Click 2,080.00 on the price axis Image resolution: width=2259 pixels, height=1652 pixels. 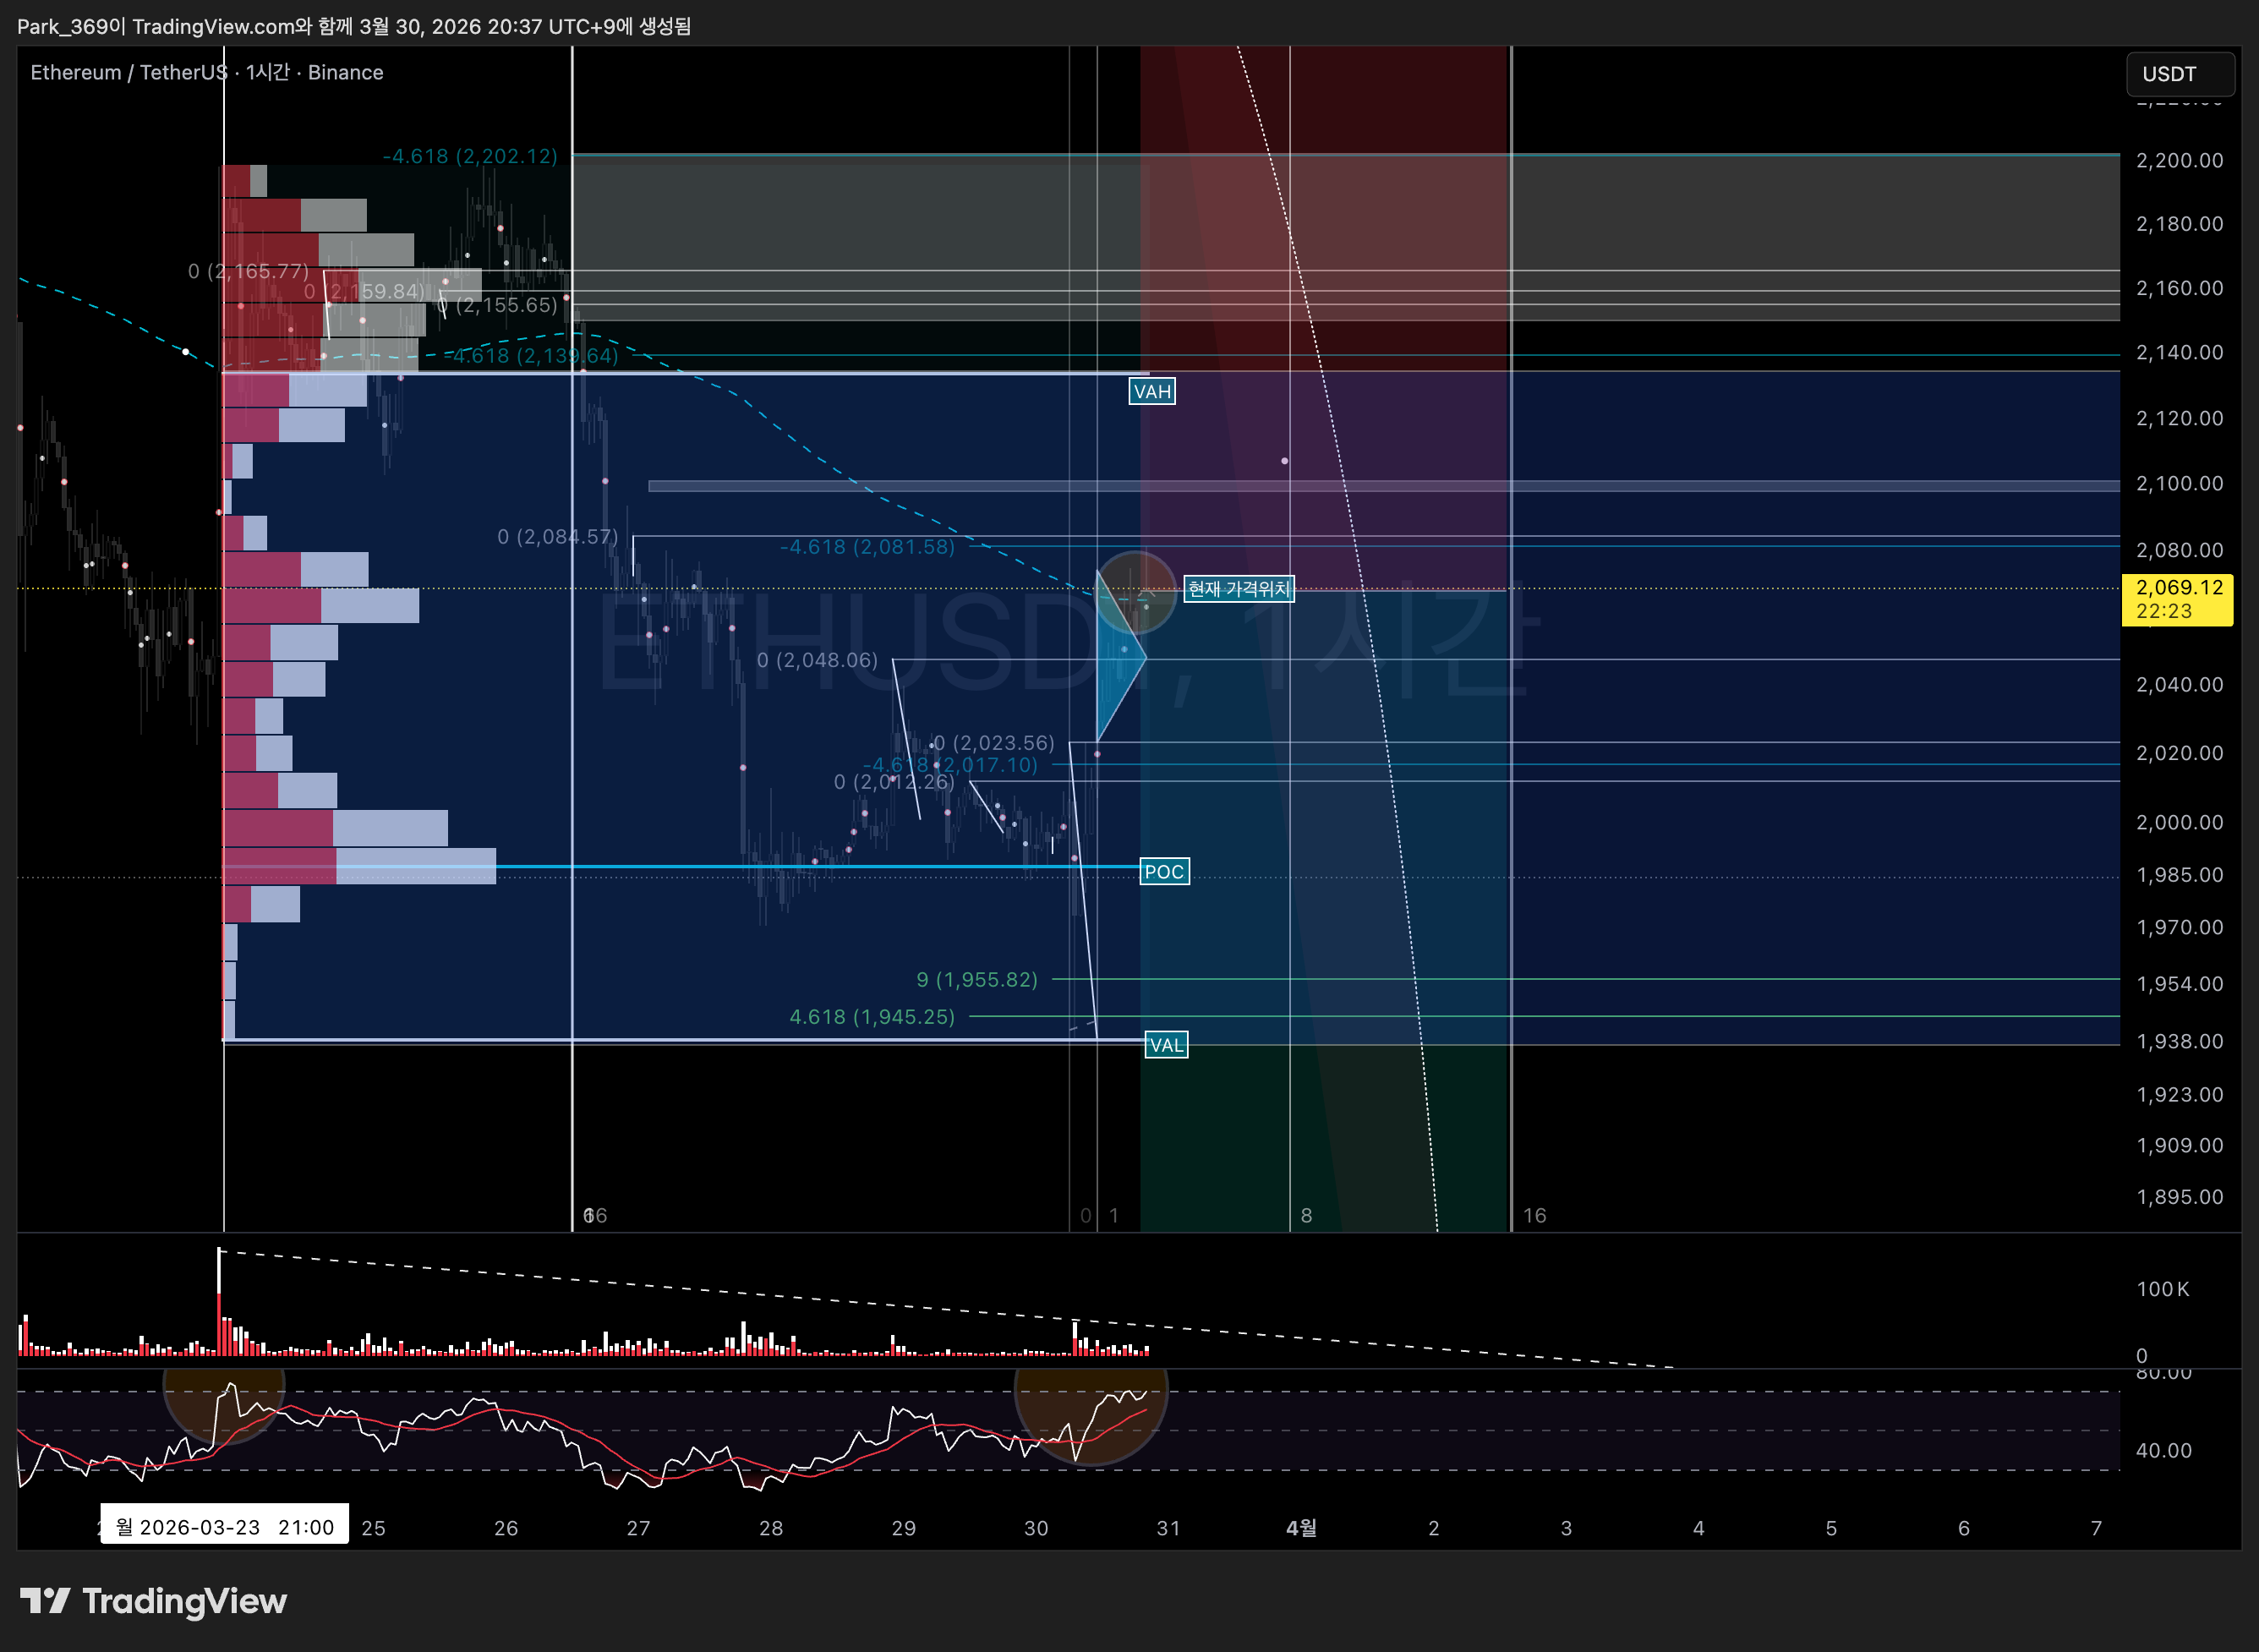pos(2179,550)
